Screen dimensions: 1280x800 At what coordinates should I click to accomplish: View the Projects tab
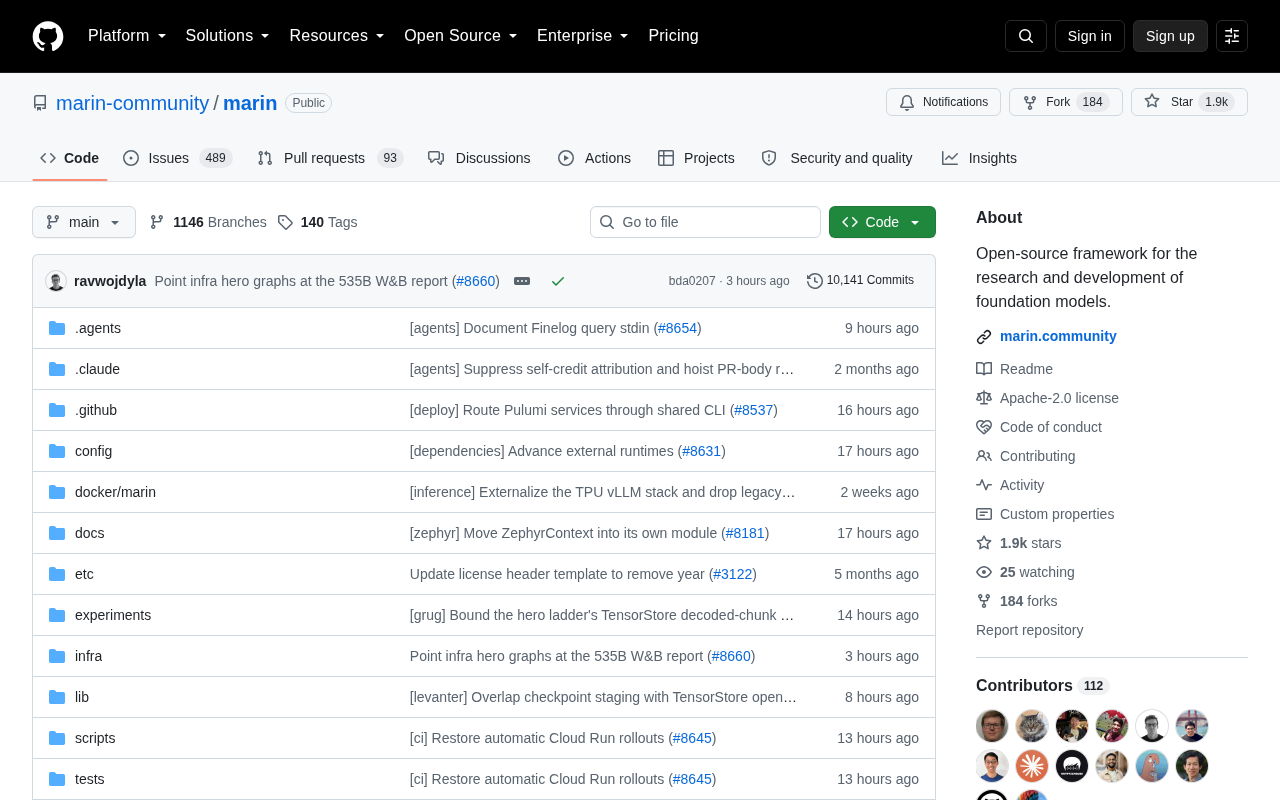[696, 158]
